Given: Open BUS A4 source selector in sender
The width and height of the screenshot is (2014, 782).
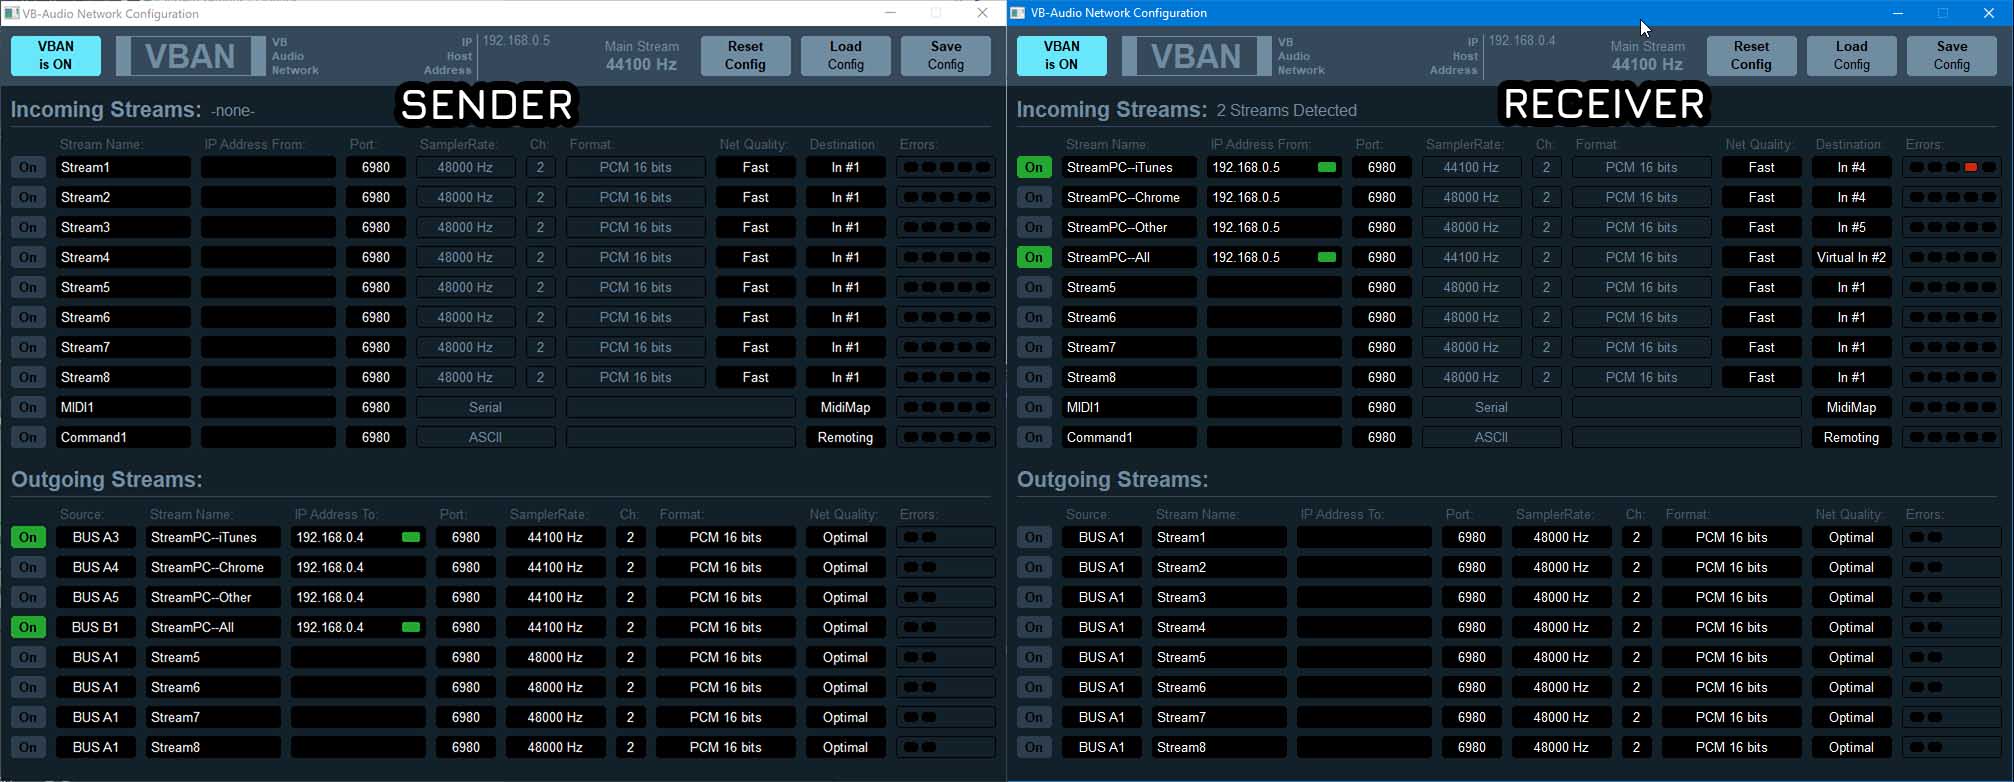Looking at the screenshot, I should (x=96, y=567).
